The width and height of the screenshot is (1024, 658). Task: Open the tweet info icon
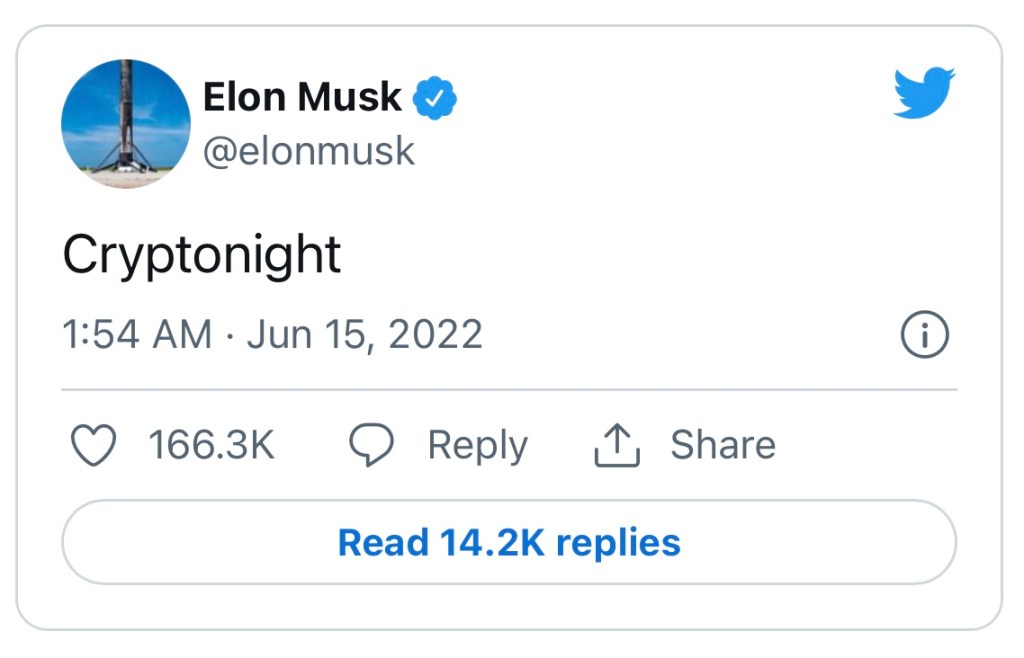tap(924, 336)
